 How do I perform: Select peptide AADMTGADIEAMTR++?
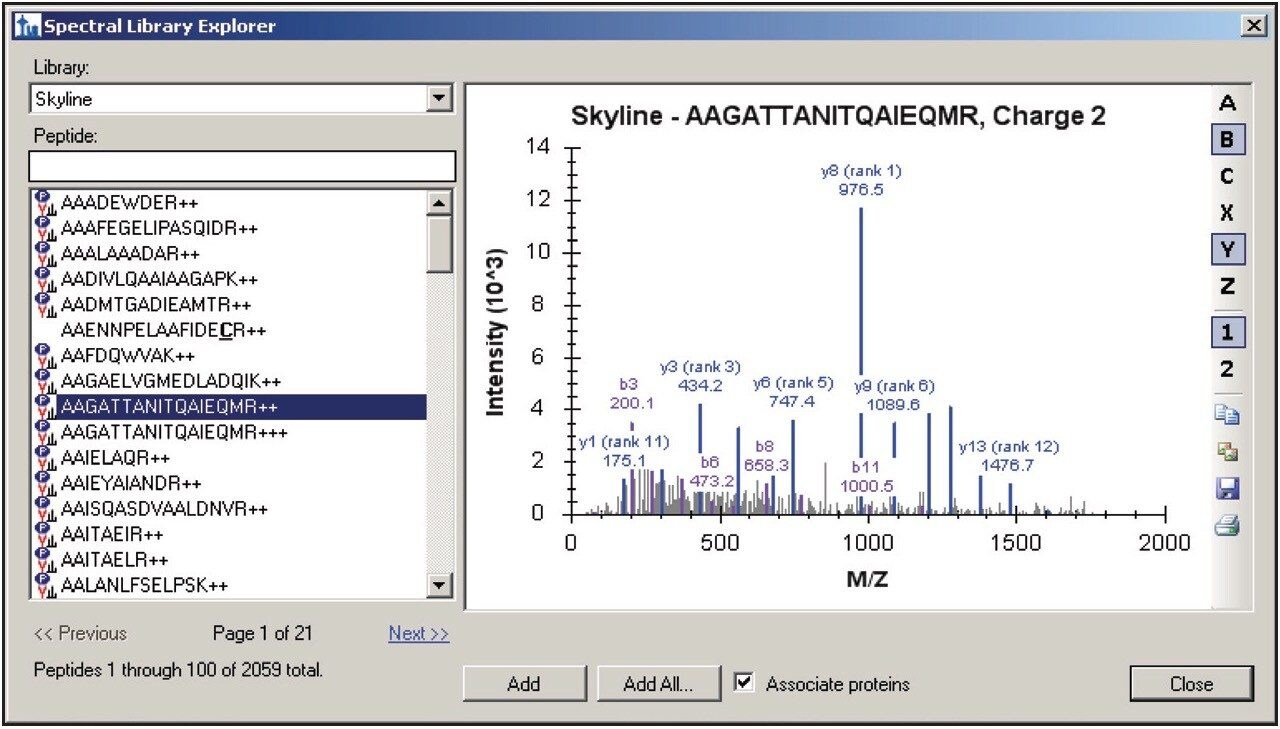coord(155,304)
